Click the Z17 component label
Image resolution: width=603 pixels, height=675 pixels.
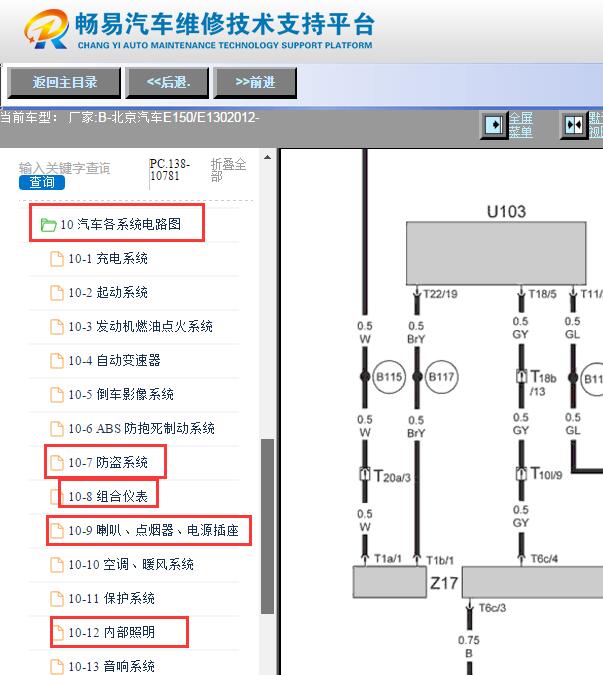pyautogui.click(x=444, y=583)
